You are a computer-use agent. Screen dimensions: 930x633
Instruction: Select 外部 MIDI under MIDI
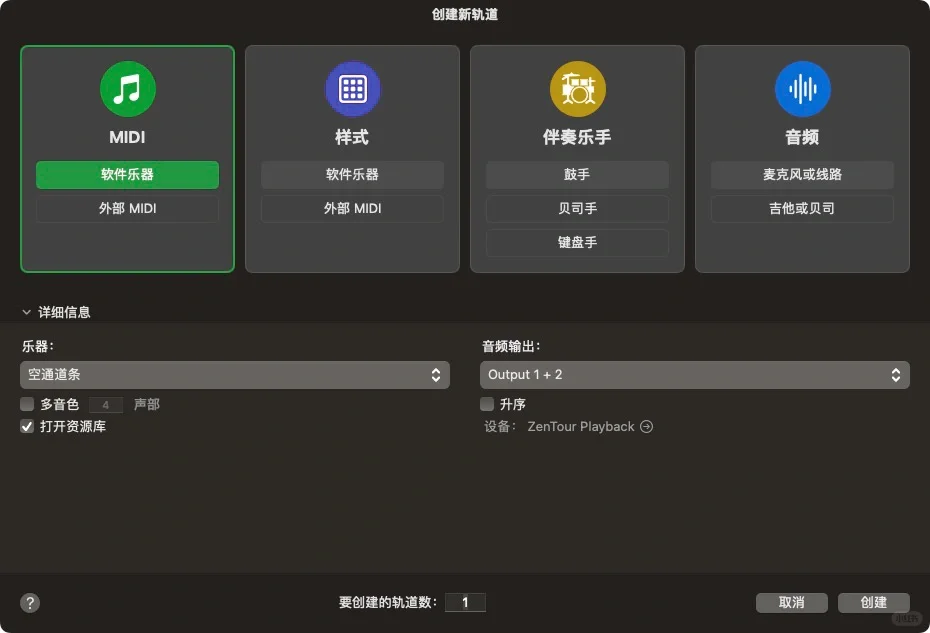(127, 208)
